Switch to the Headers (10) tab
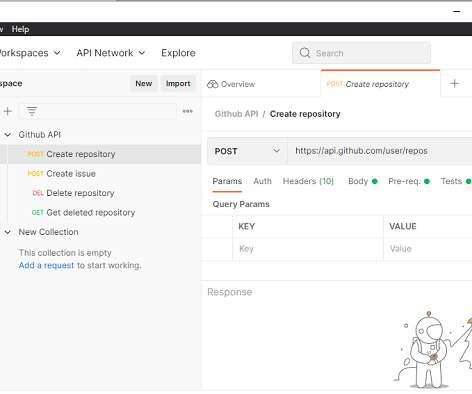 point(308,181)
